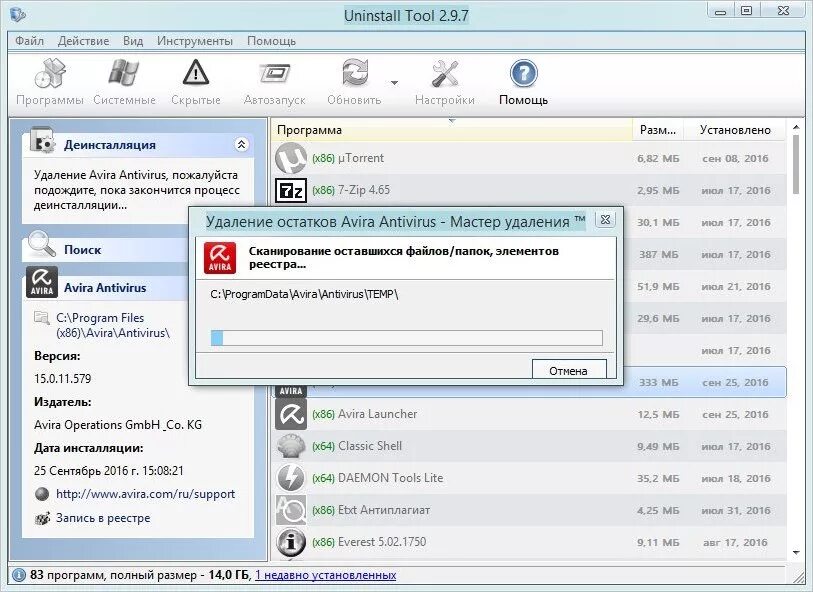Viewport: 813px width, 592px height.
Task: Click scroll down arrow of program list
Action: [x=796, y=553]
